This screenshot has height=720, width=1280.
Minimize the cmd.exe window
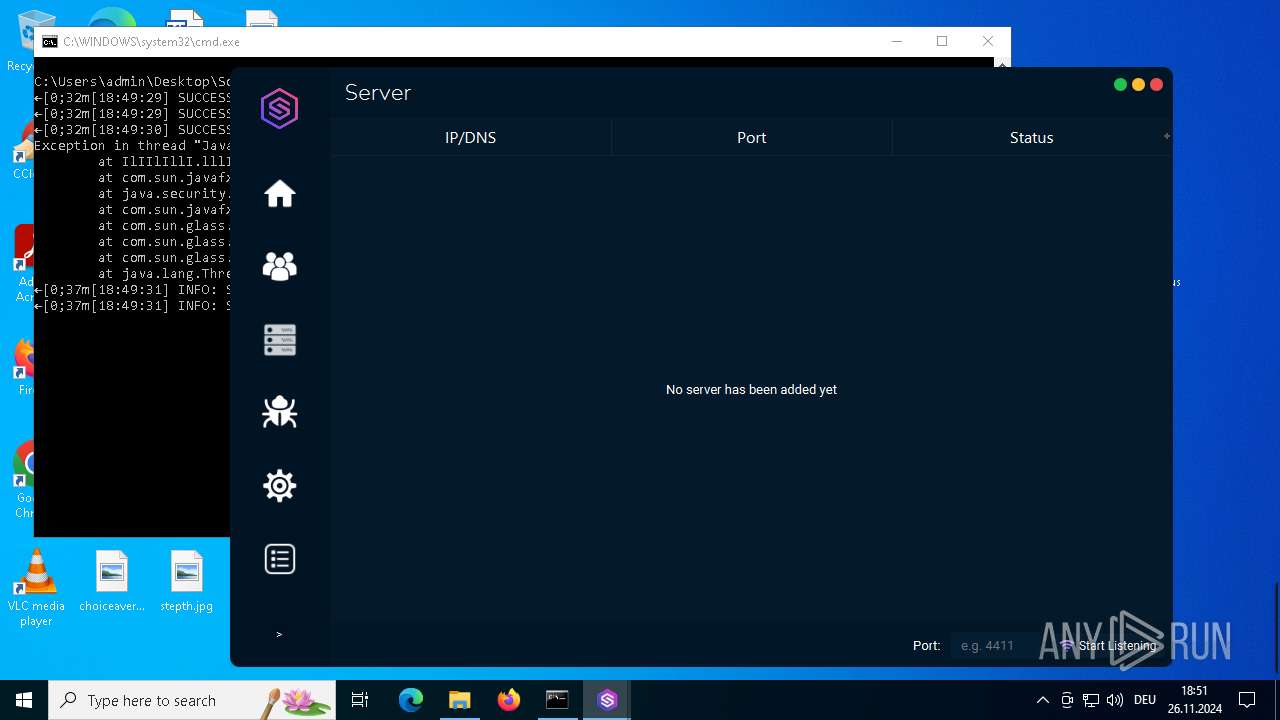pos(896,41)
